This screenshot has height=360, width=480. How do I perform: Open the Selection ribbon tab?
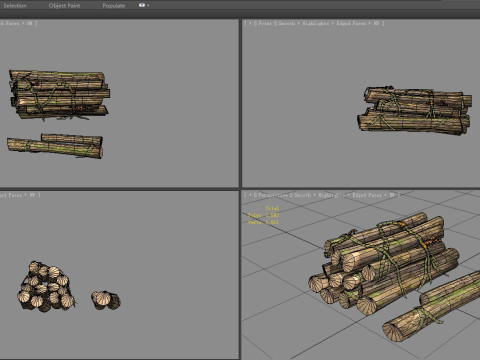tap(15, 6)
